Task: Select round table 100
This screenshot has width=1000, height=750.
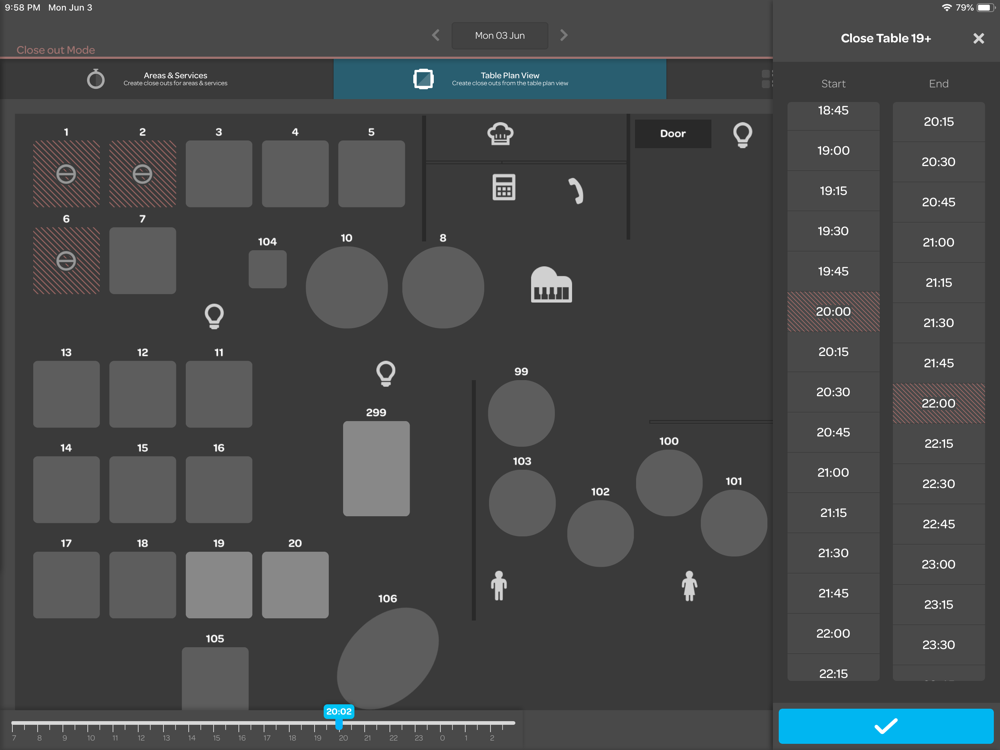Action: (669, 483)
